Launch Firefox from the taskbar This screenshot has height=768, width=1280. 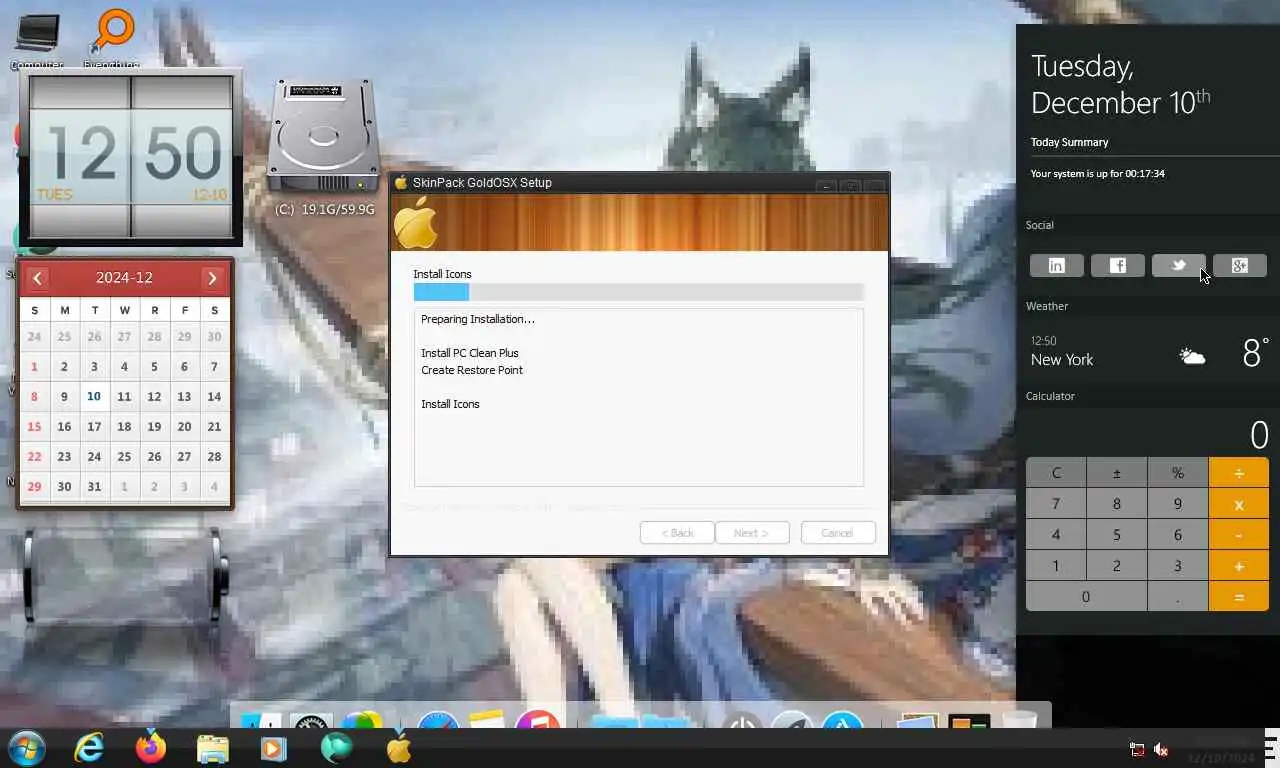click(151, 747)
